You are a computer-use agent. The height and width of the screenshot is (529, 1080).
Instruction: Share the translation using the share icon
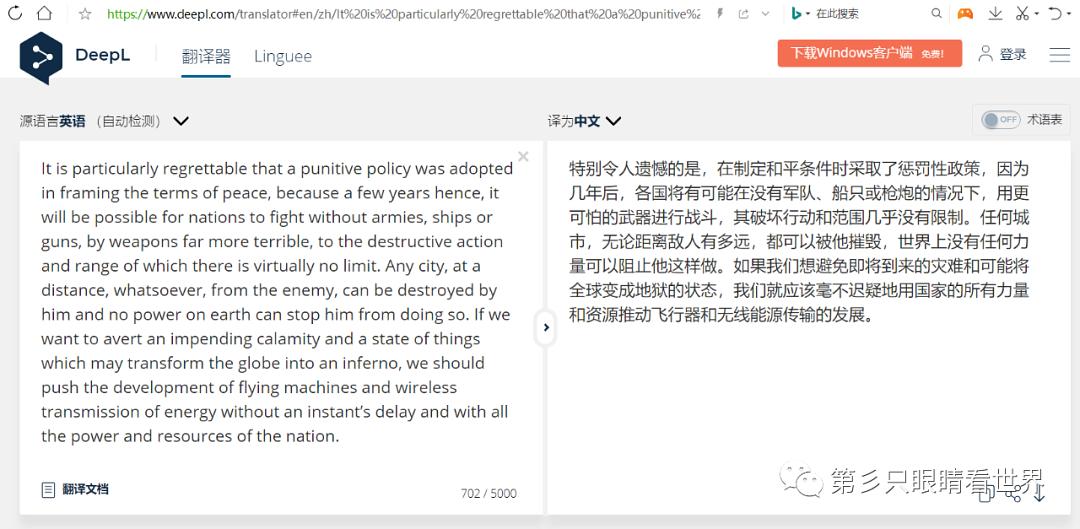[1013, 493]
